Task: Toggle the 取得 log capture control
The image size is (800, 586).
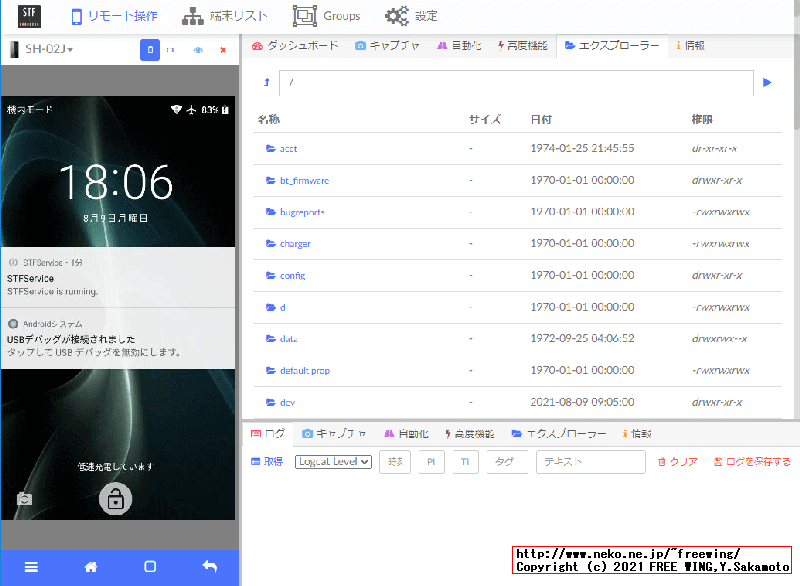Action: [271, 462]
